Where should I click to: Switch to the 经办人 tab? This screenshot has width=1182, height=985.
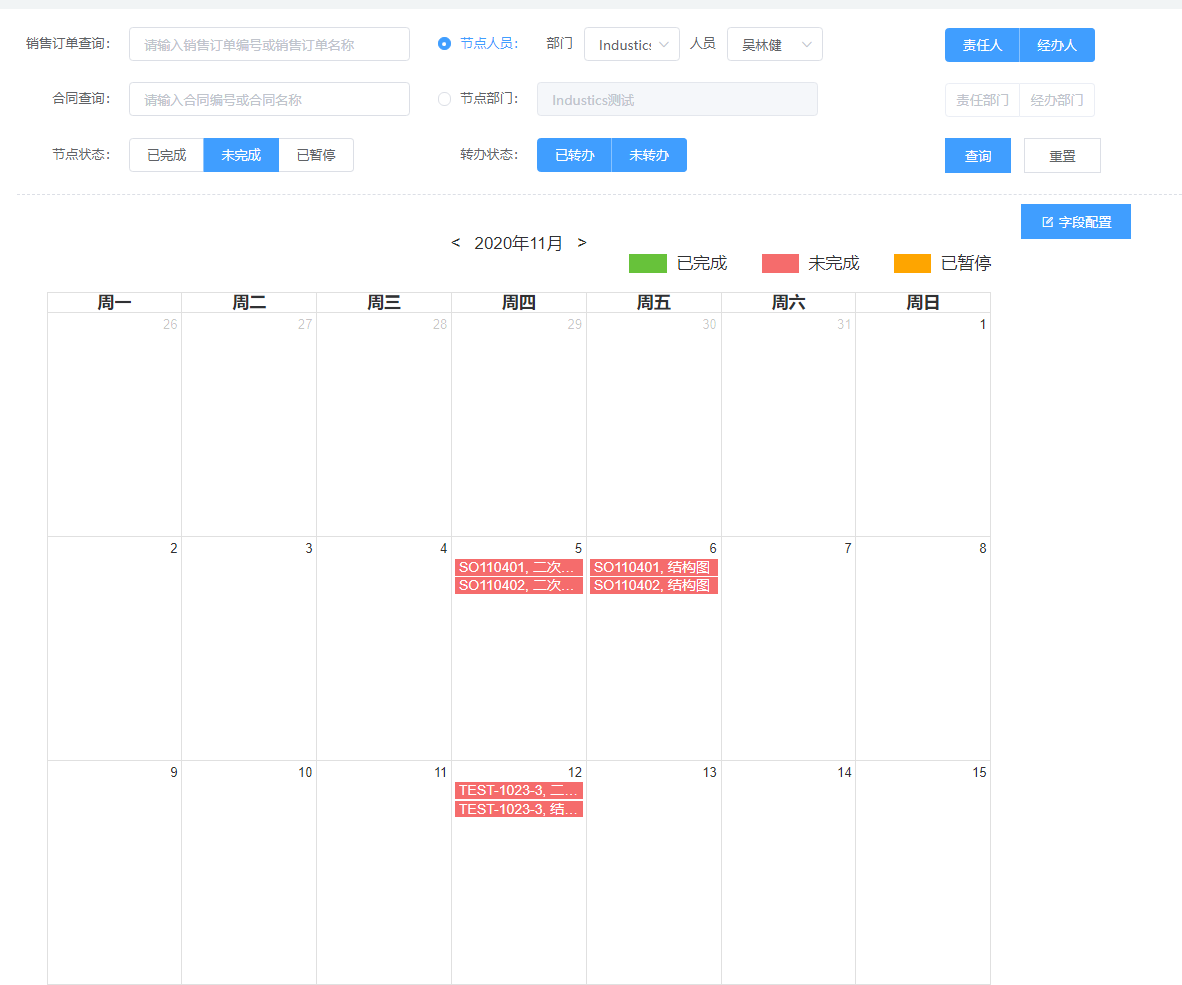[1057, 45]
